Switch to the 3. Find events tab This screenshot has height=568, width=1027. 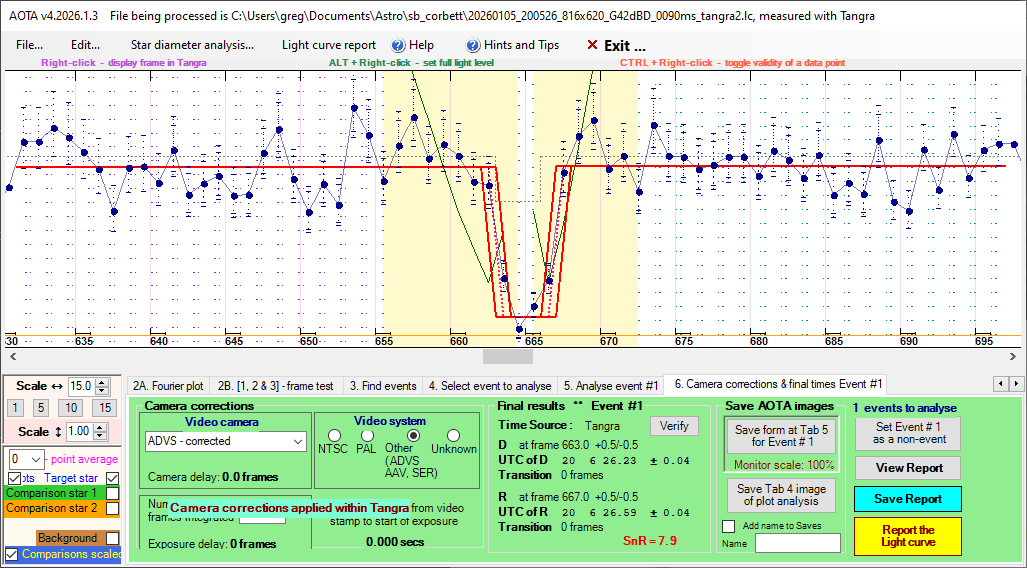coord(382,384)
